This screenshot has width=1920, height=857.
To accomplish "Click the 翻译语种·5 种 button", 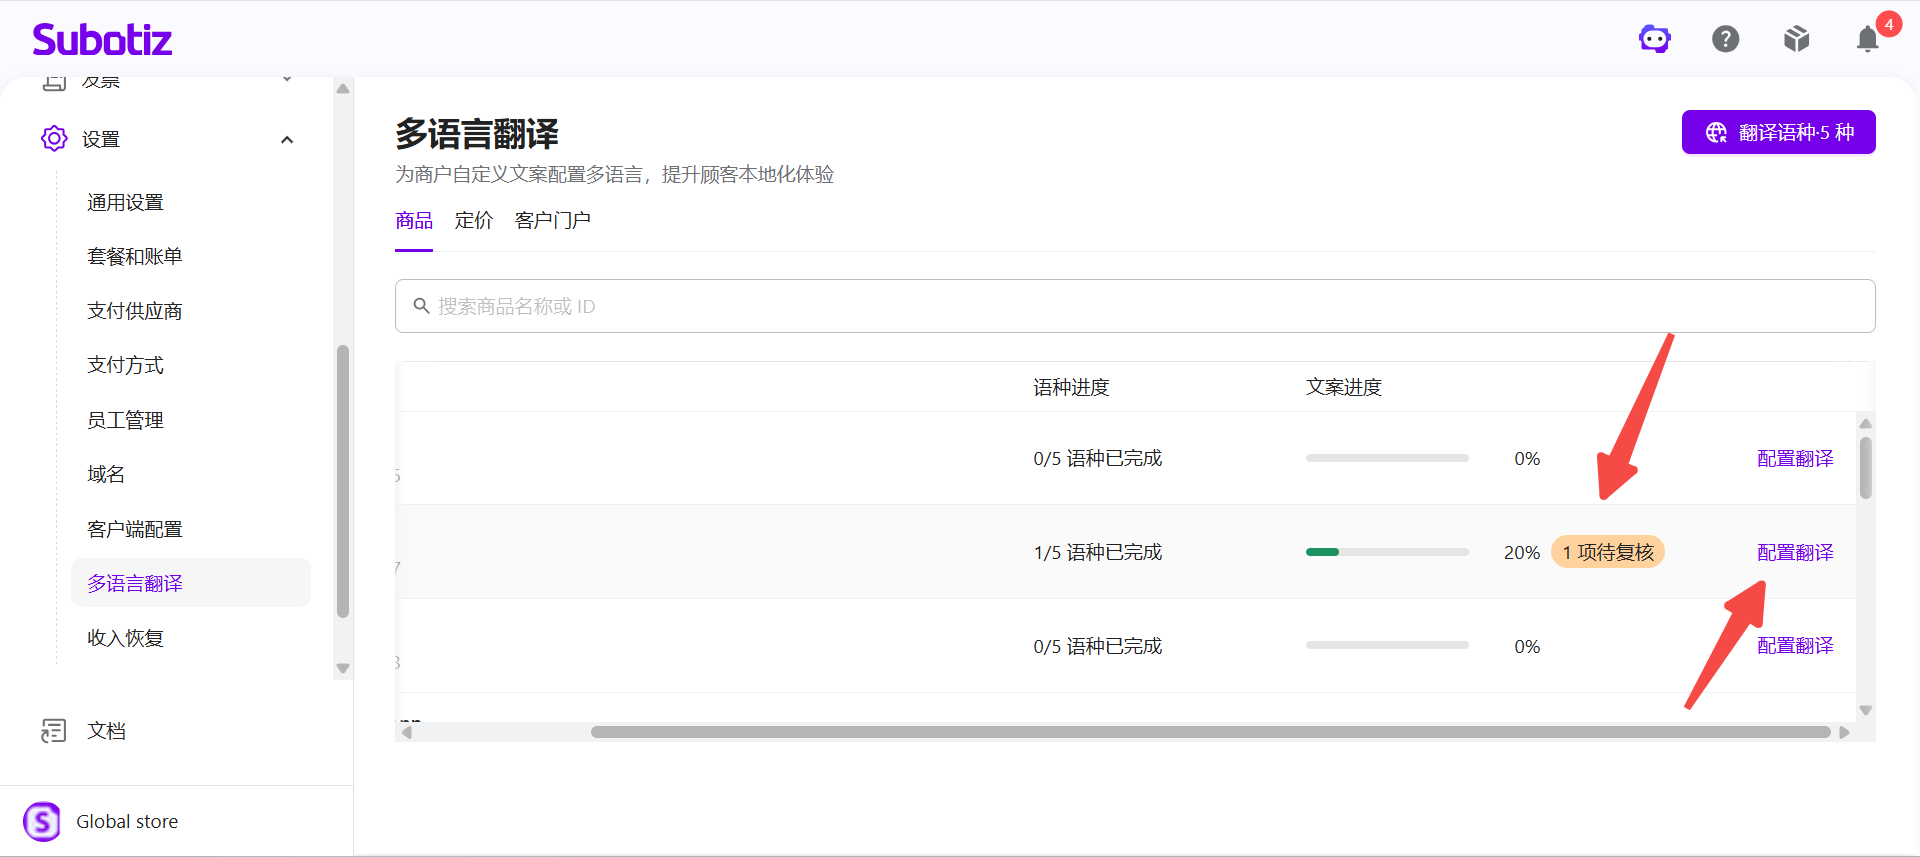I will pos(1778,132).
